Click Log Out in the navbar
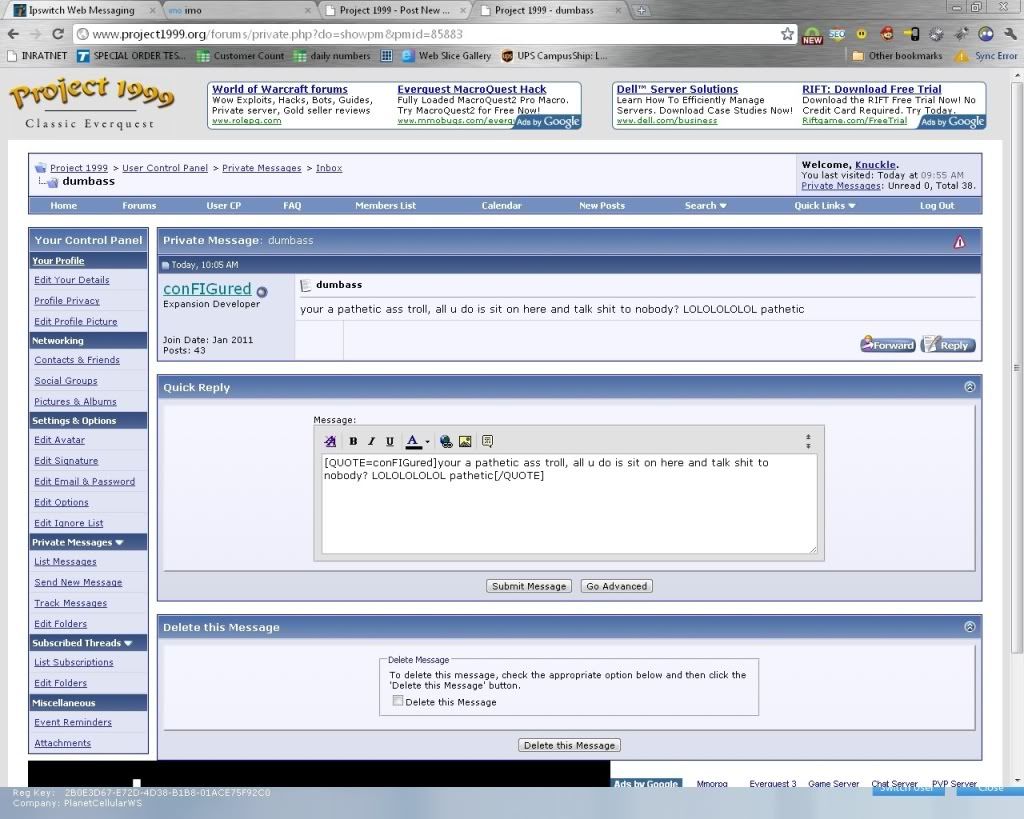This screenshot has width=1024, height=819. coord(937,206)
